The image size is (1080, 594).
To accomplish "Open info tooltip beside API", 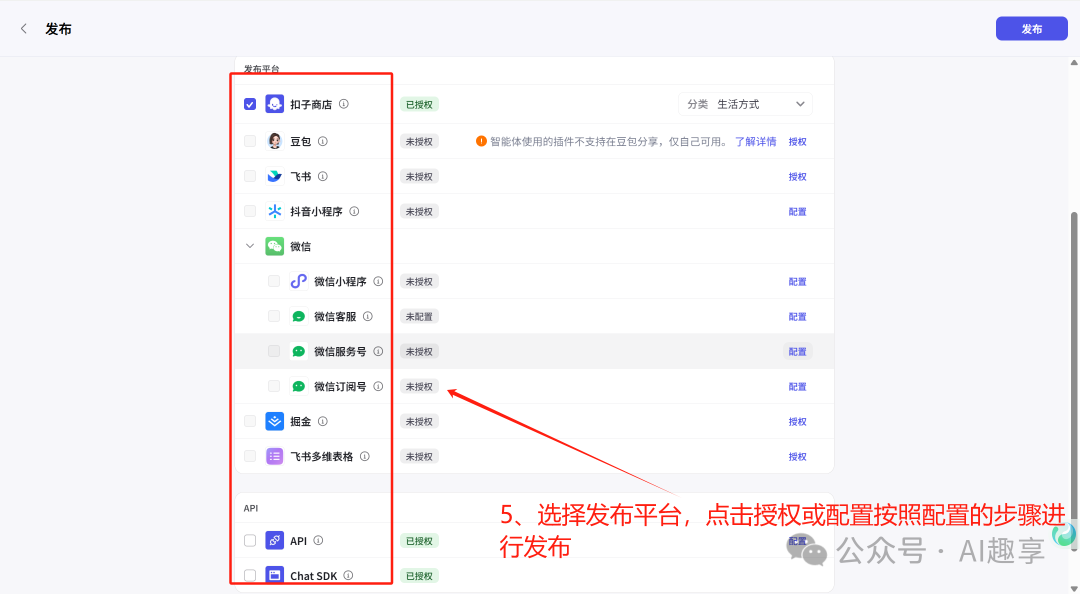I will click(x=318, y=540).
